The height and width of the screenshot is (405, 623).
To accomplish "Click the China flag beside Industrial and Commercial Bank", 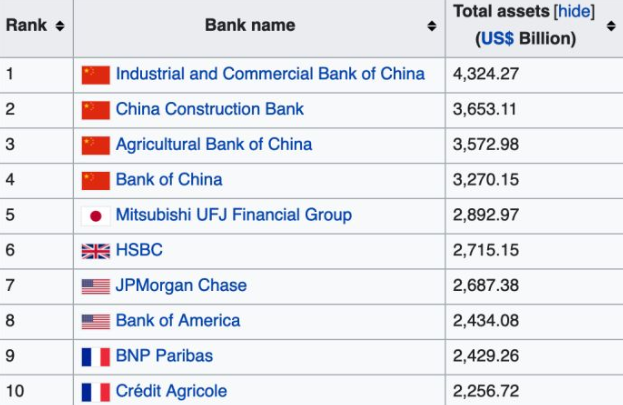I will [95, 75].
